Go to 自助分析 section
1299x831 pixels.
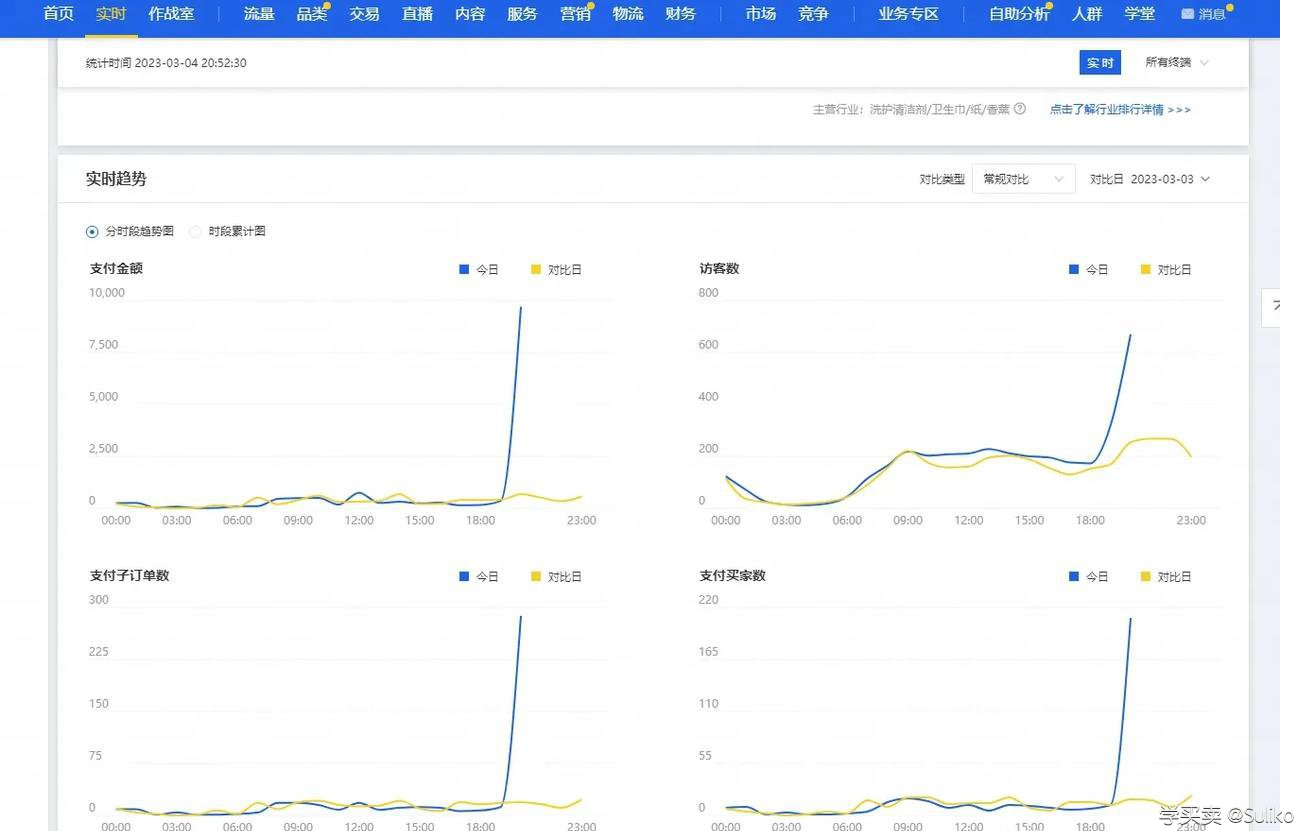point(1019,14)
